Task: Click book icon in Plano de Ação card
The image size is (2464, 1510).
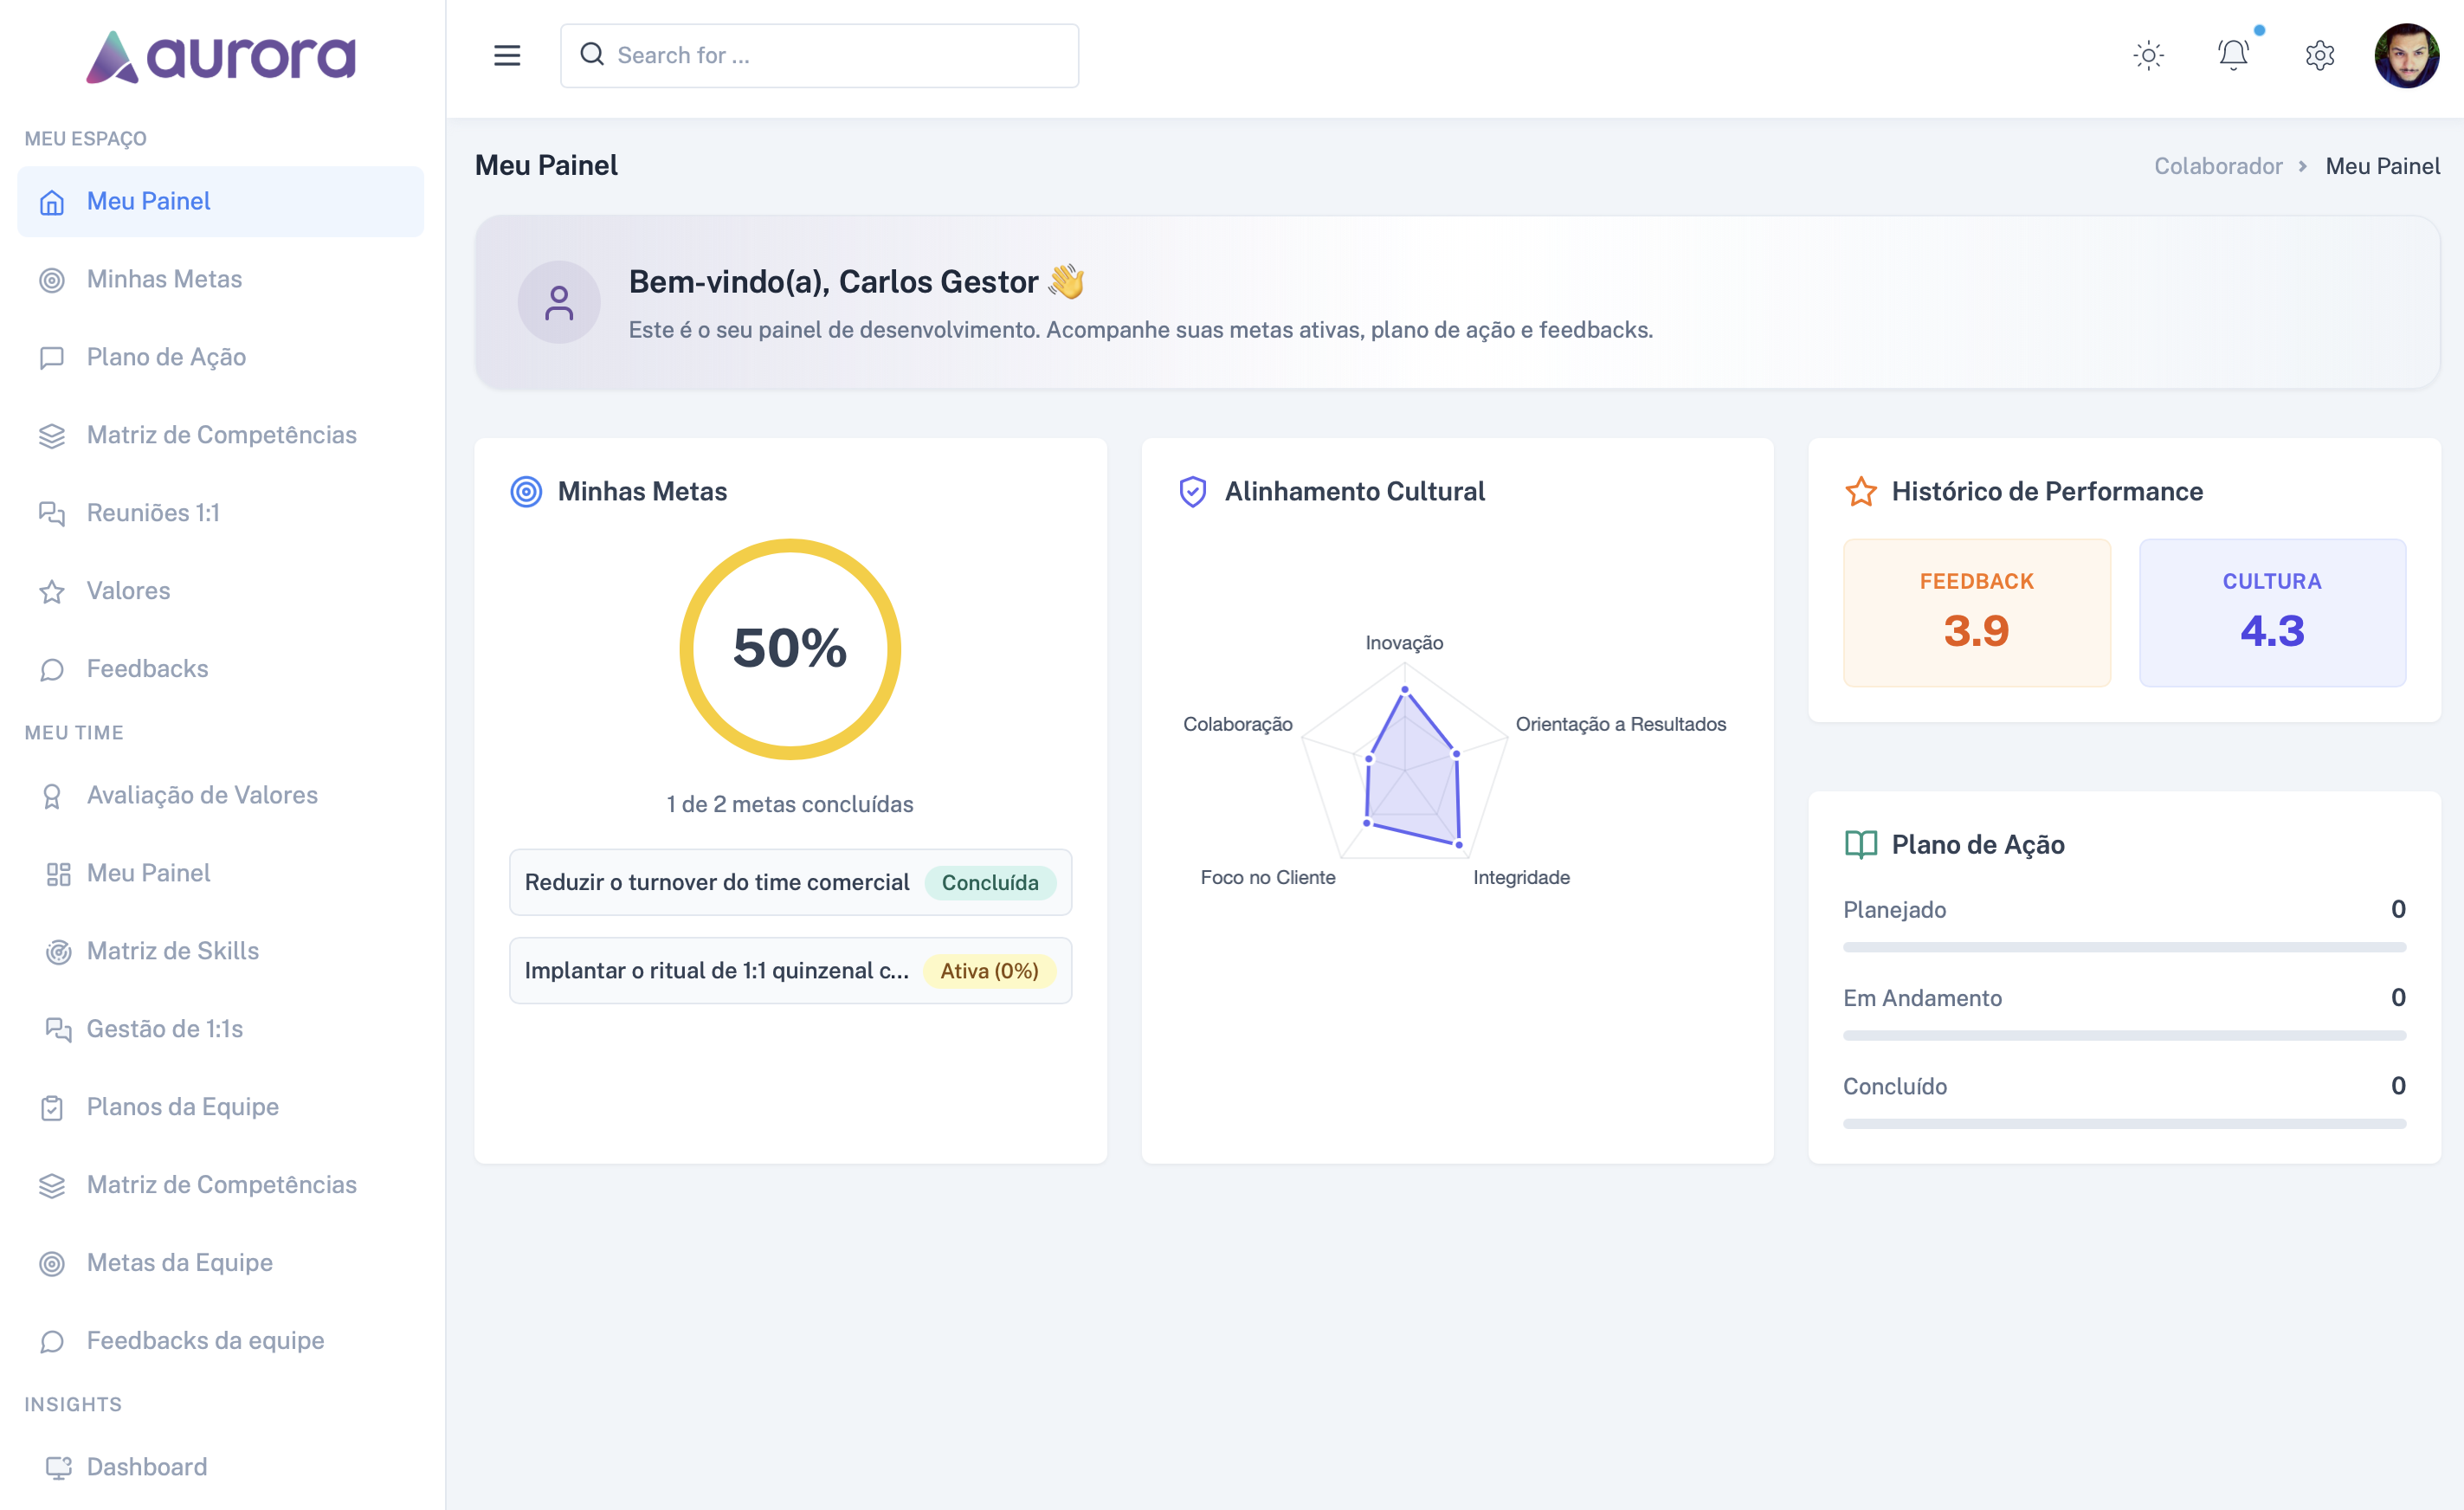Action: coord(1860,844)
